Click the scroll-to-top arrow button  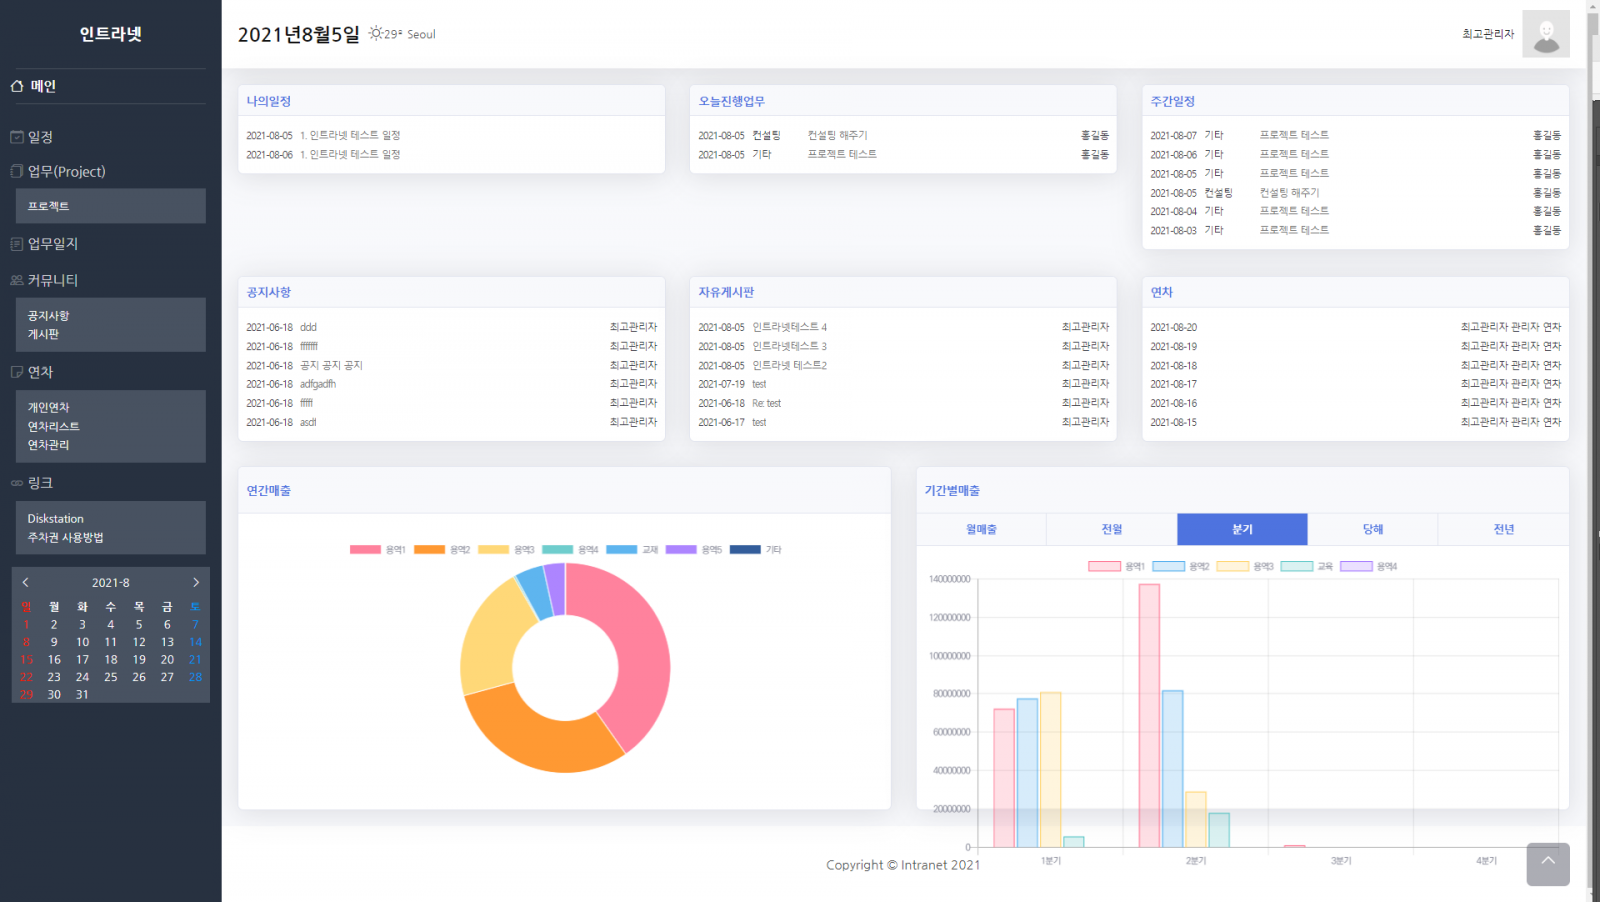[x=1547, y=864]
